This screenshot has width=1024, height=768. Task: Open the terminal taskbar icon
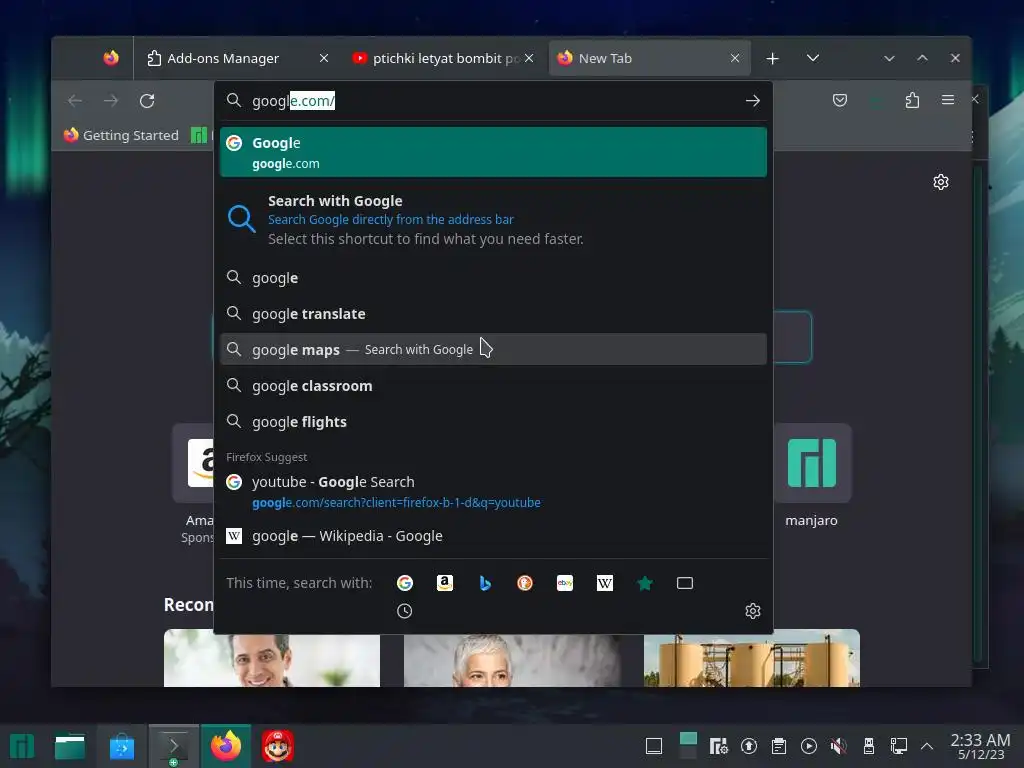[174, 746]
